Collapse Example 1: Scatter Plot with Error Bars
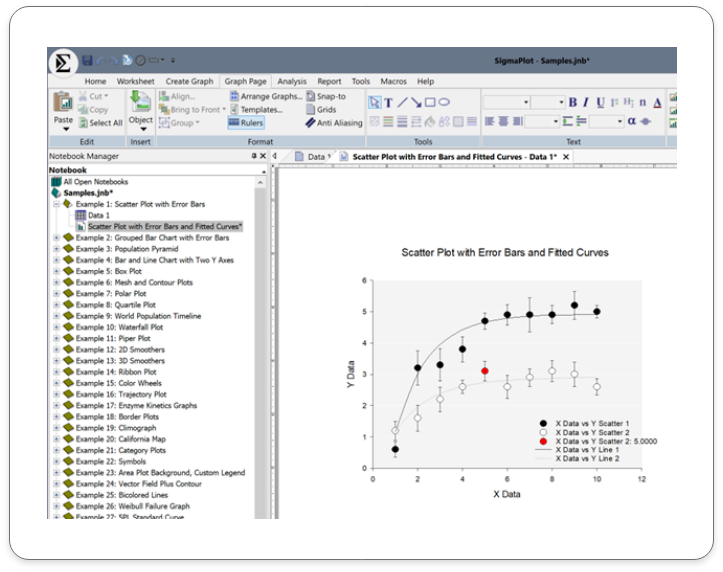The height and width of the screenshot is (572, 723). 56,203
